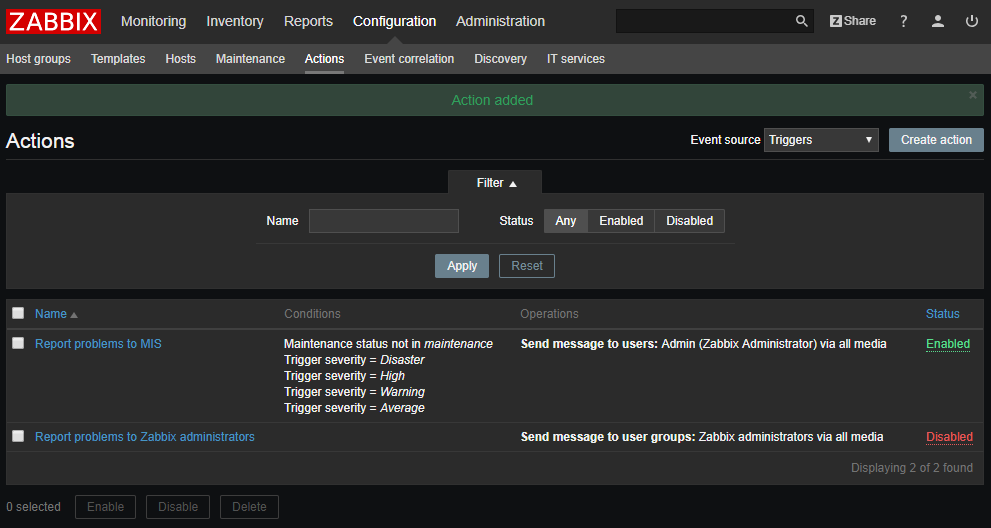Click the Apply filter button
Screen dimensions: 991x528
click(462, 266)
